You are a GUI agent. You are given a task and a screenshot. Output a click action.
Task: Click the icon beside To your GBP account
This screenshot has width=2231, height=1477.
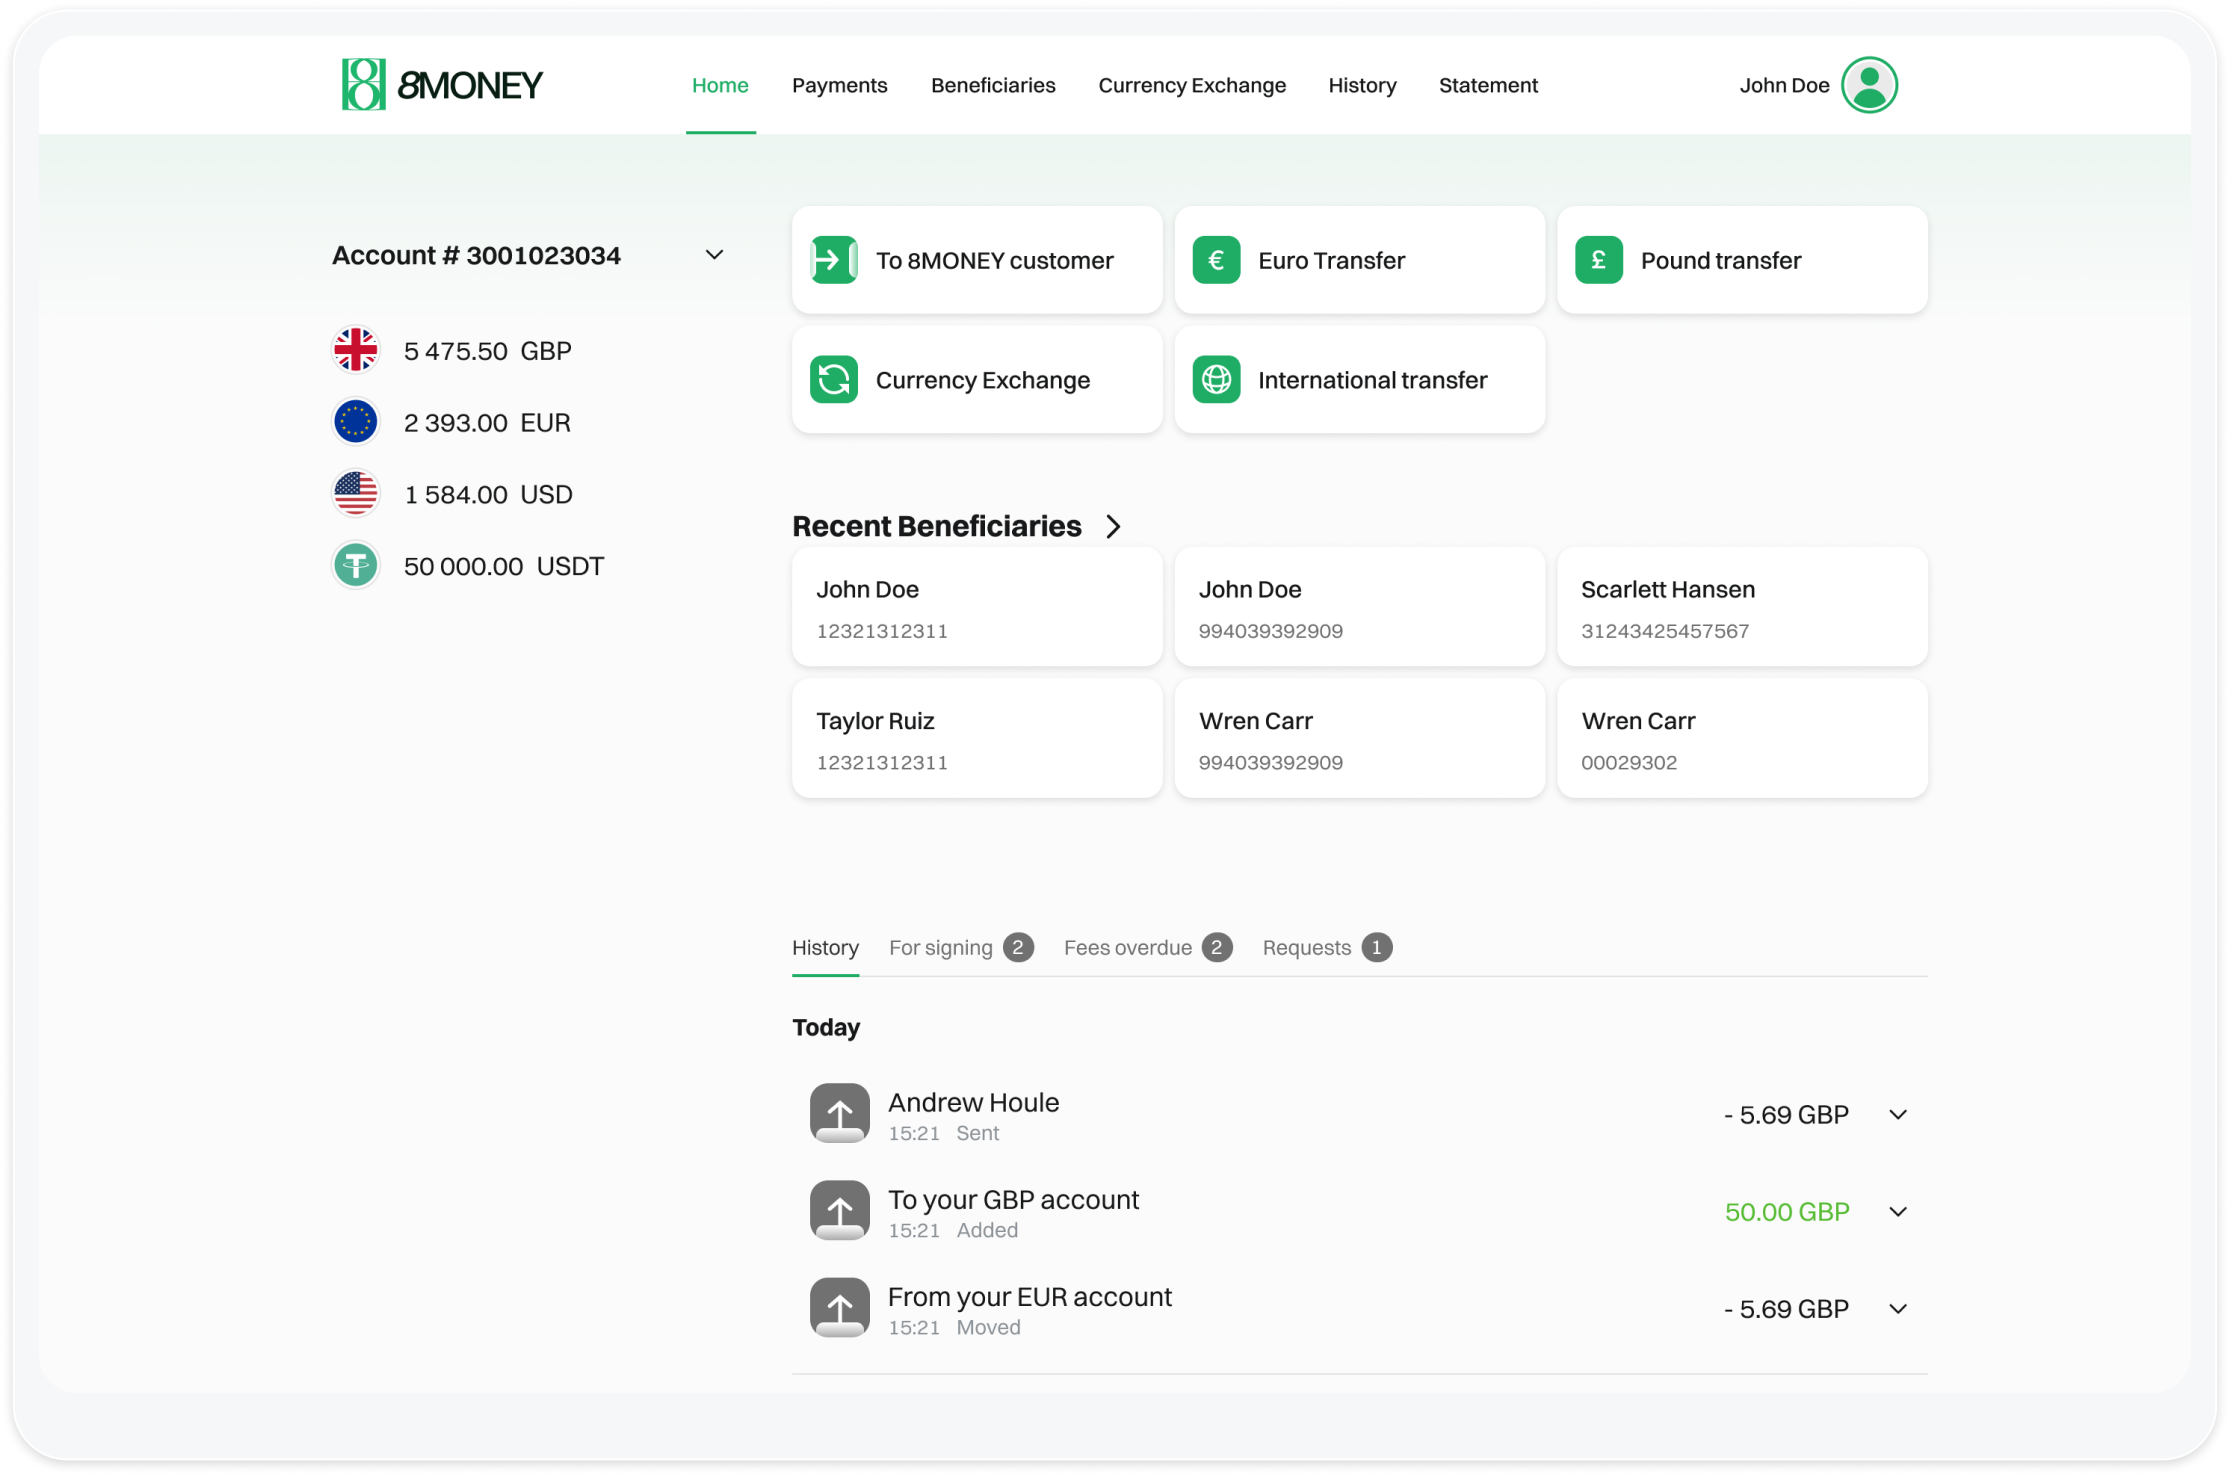(840, 1211)
